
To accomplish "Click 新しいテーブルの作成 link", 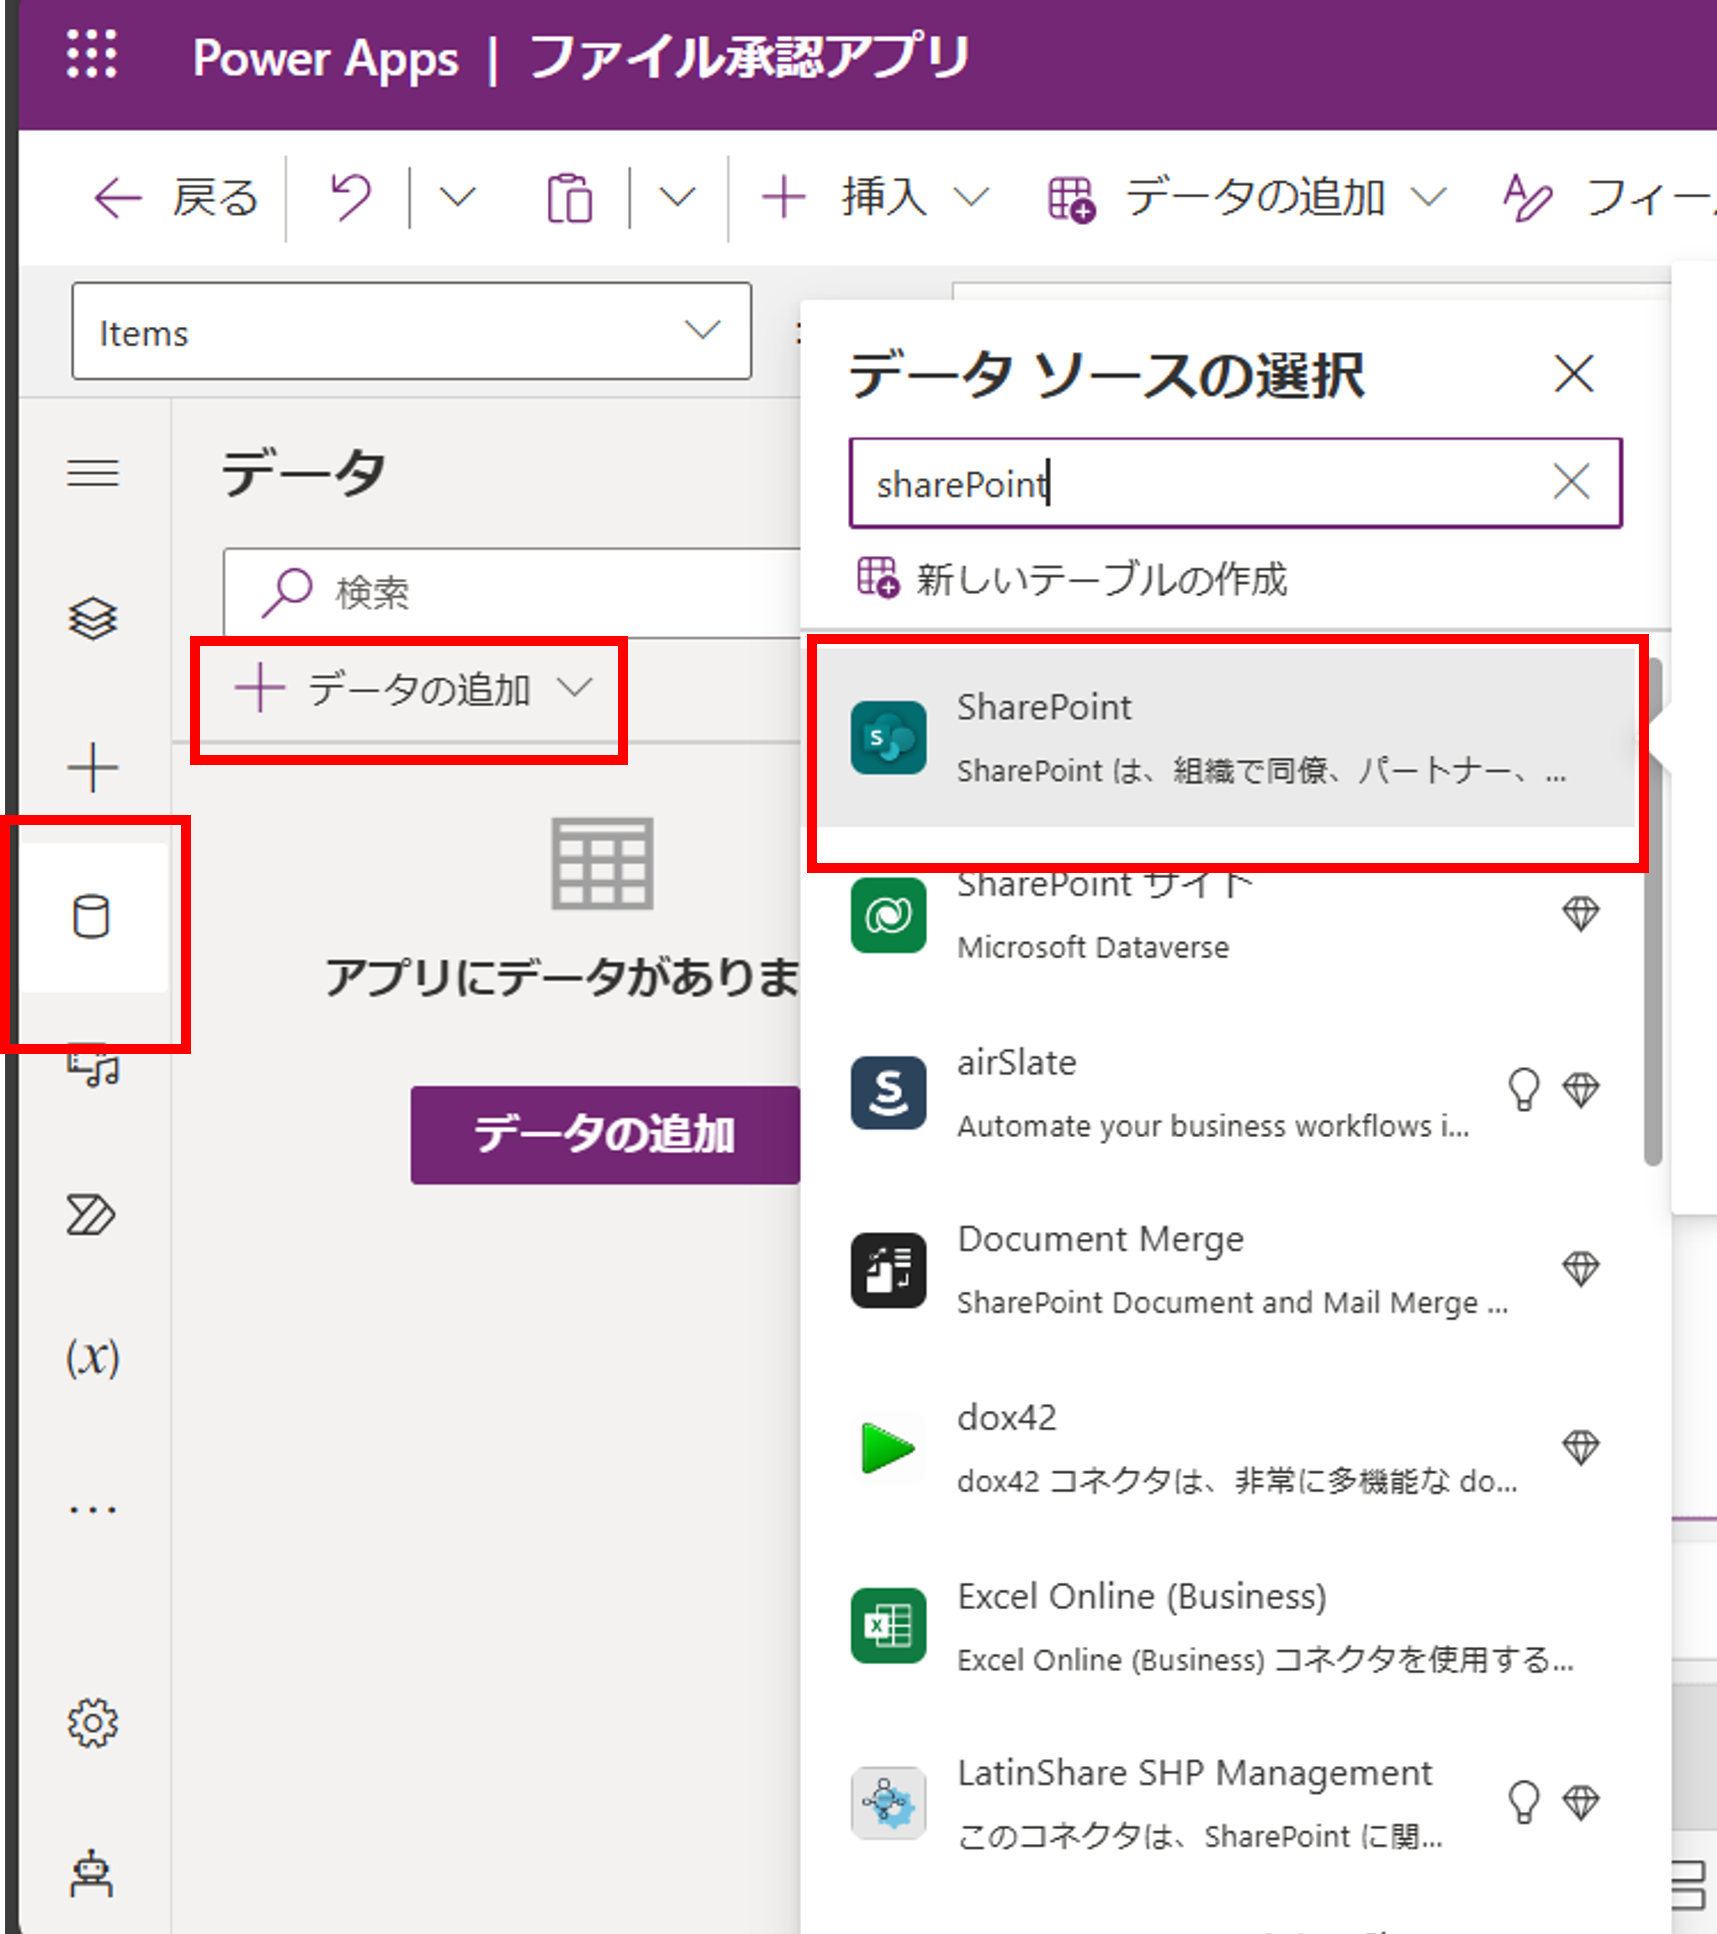I will click(x=1071, y=578).
